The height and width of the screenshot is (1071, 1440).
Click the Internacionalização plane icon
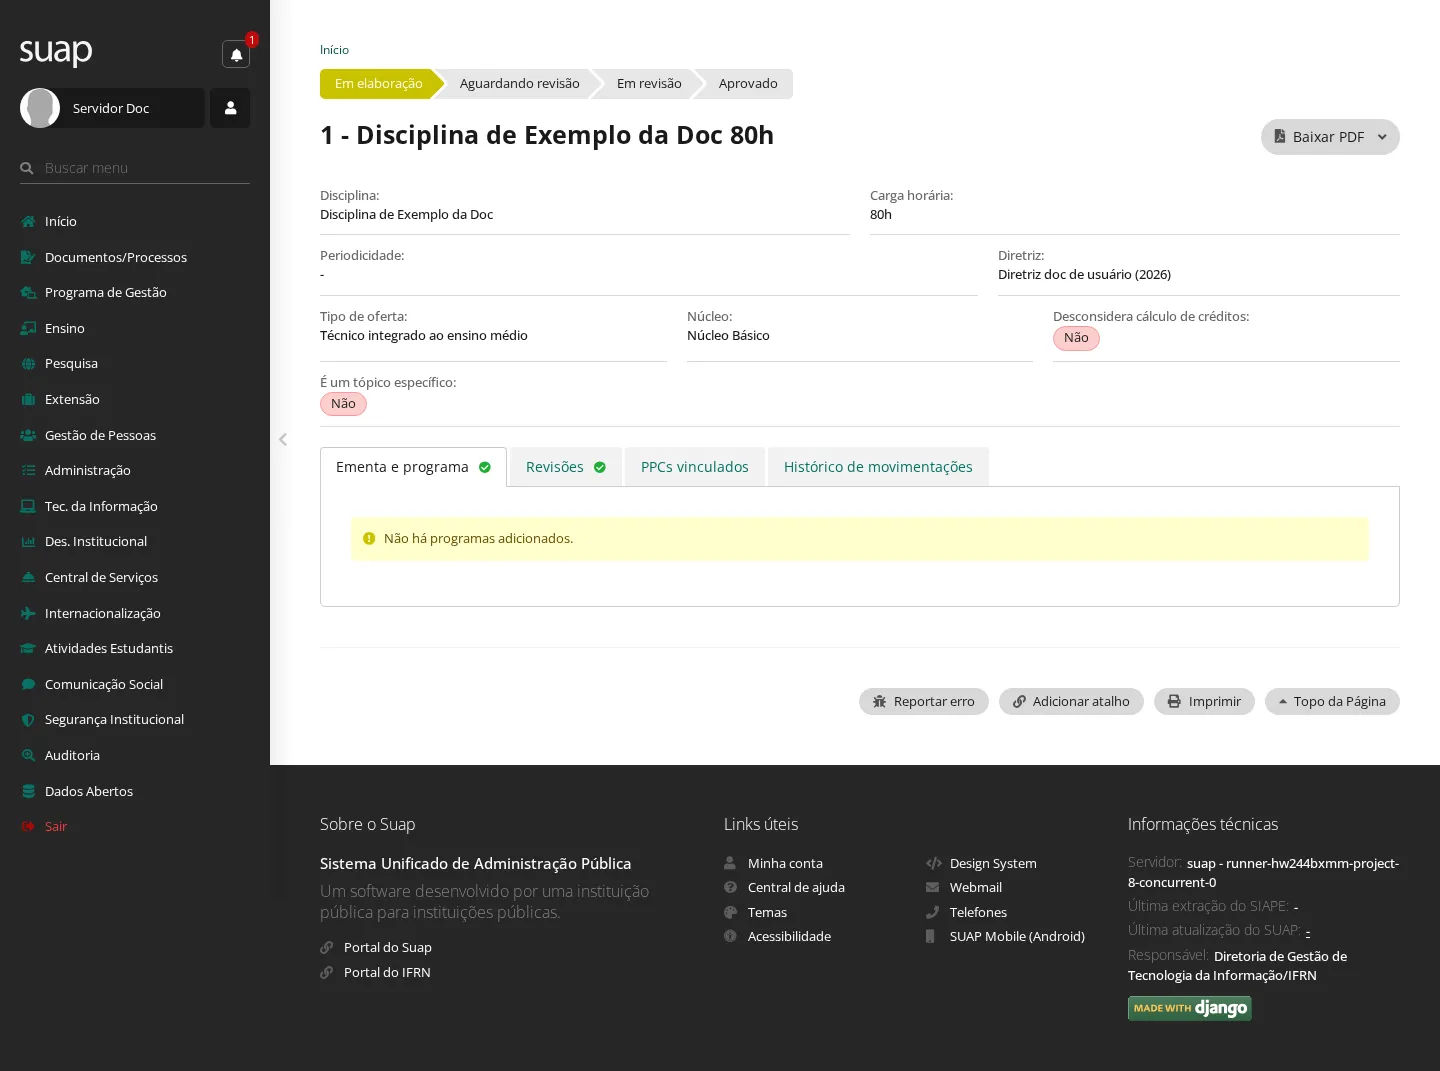(x=28, y=613)
